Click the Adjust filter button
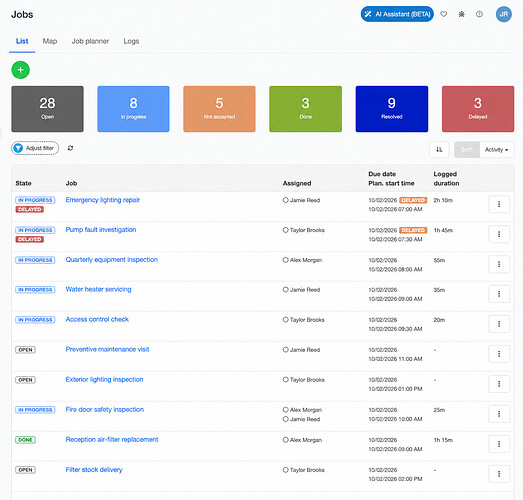523x500 pixels. (x=35, y=148)
